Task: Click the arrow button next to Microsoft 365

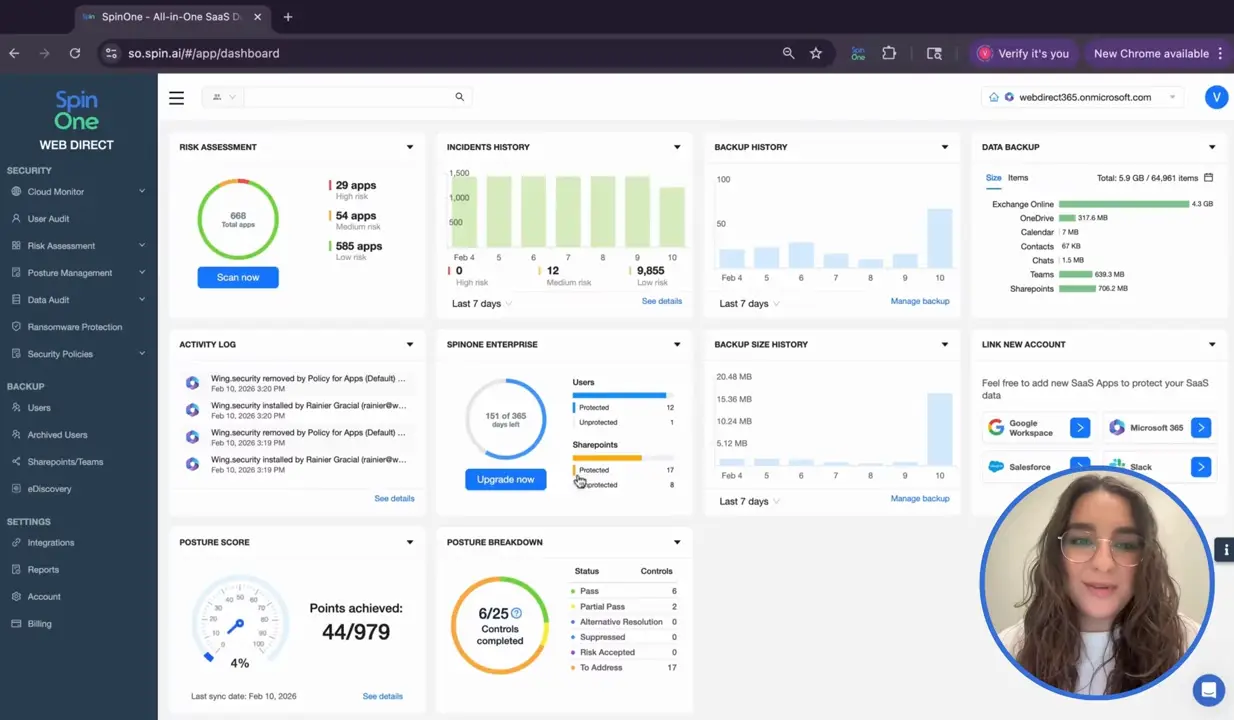Action: point(1200,428)
